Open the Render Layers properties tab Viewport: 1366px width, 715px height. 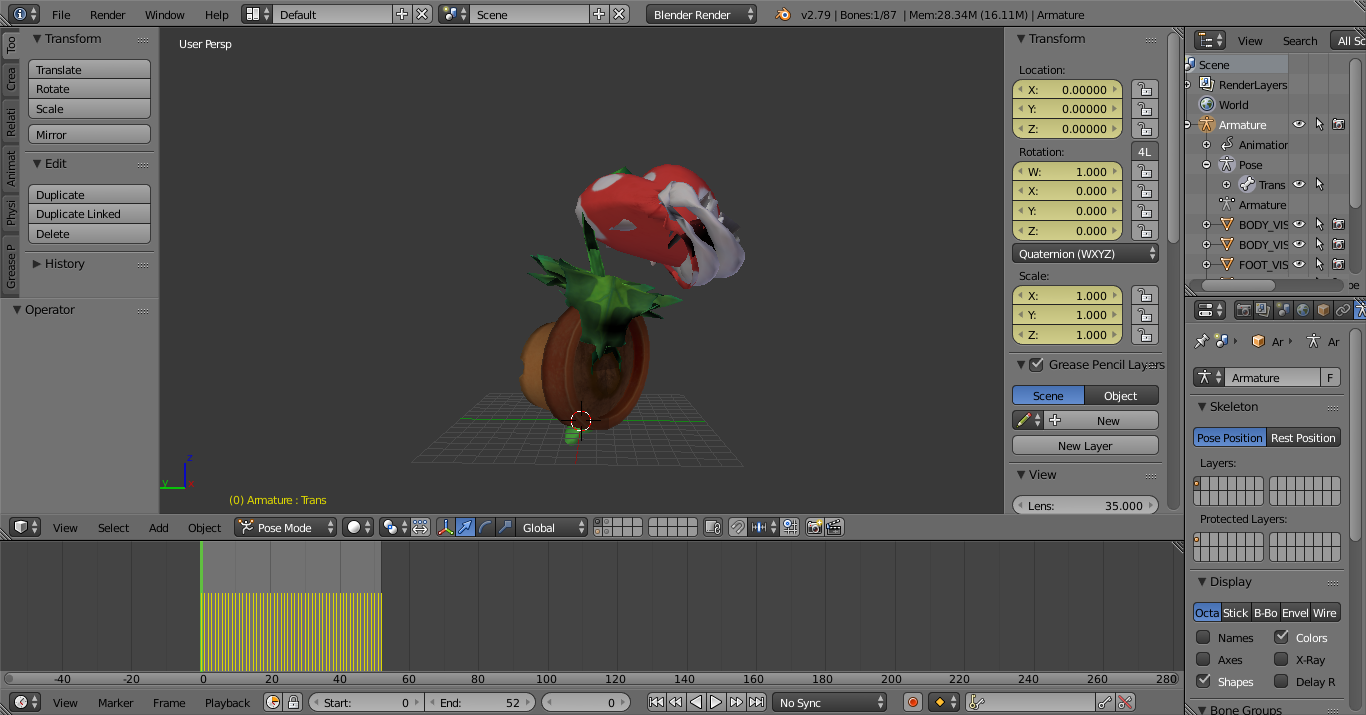tap(1263, 310)
